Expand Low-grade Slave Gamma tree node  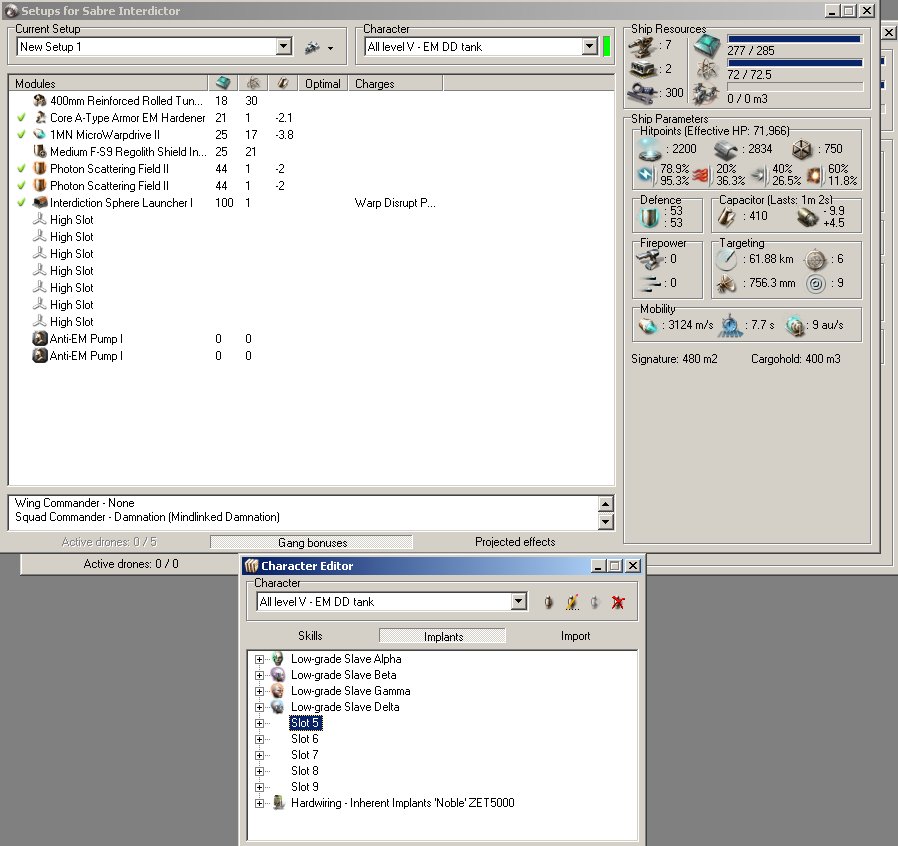coord(259,691)
